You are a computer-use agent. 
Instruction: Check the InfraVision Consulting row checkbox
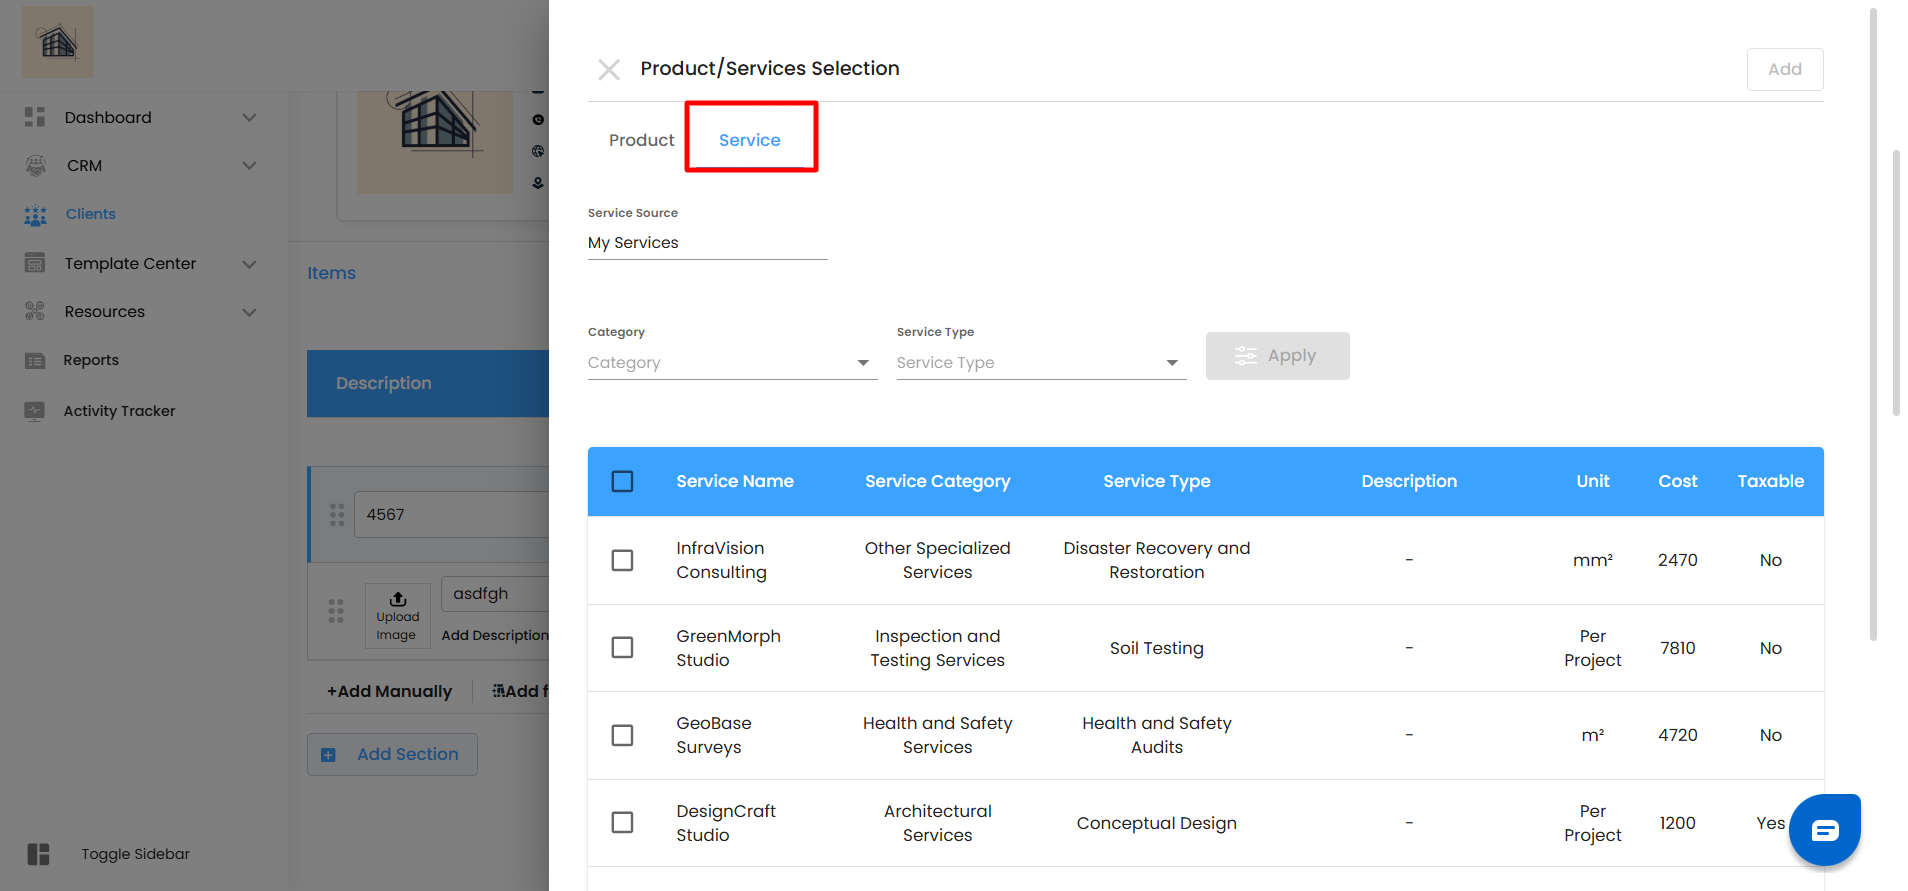click(x=622, y=560)
